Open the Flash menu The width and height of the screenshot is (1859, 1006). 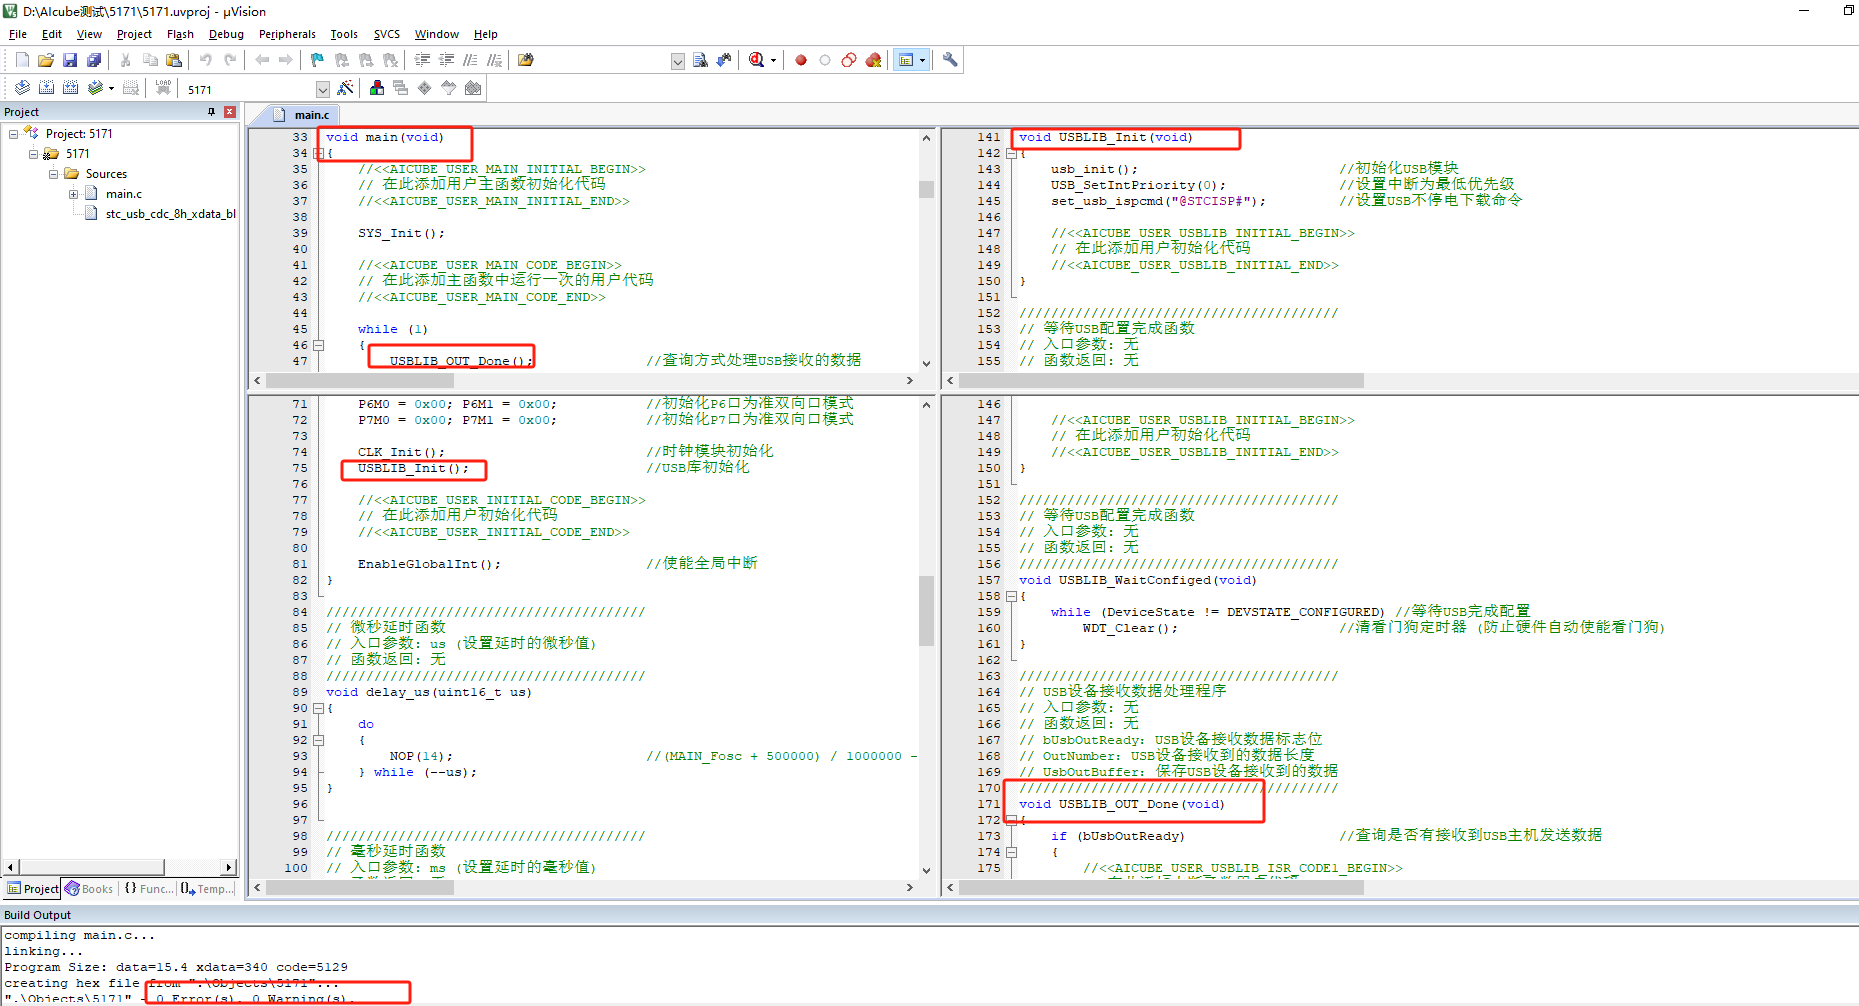coord(180,34)
